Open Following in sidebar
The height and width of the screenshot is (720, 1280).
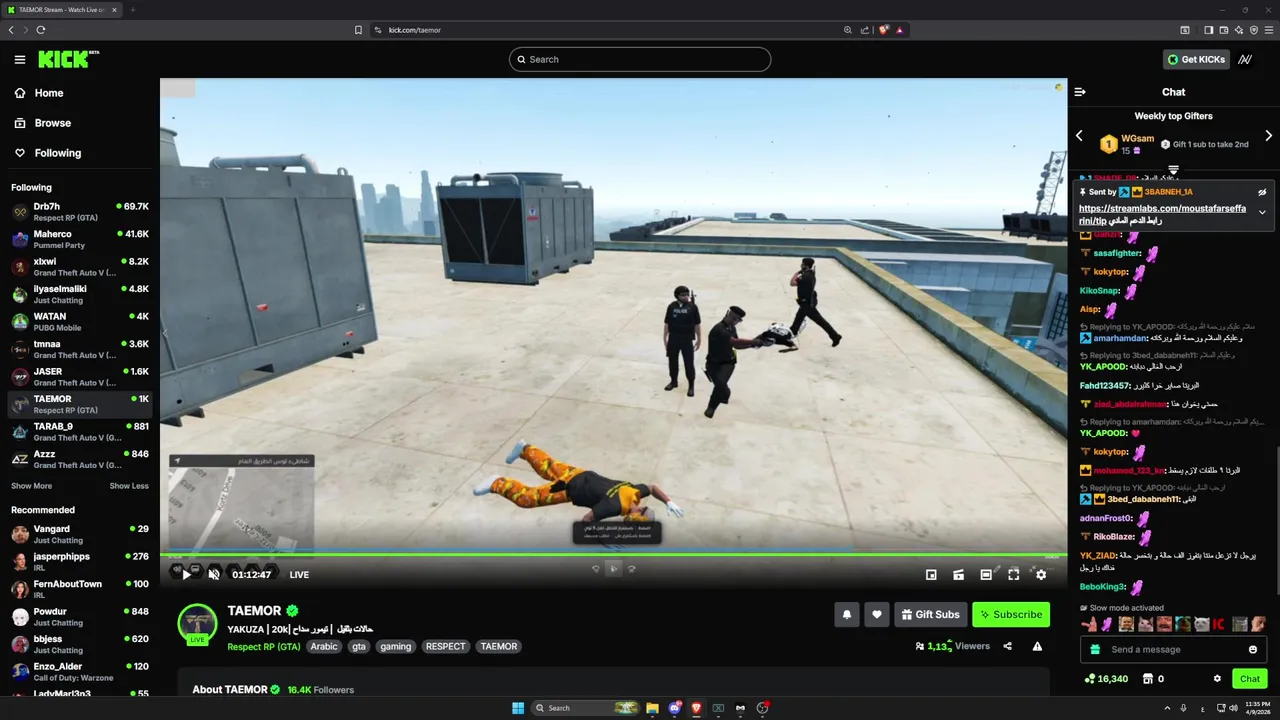58,153
